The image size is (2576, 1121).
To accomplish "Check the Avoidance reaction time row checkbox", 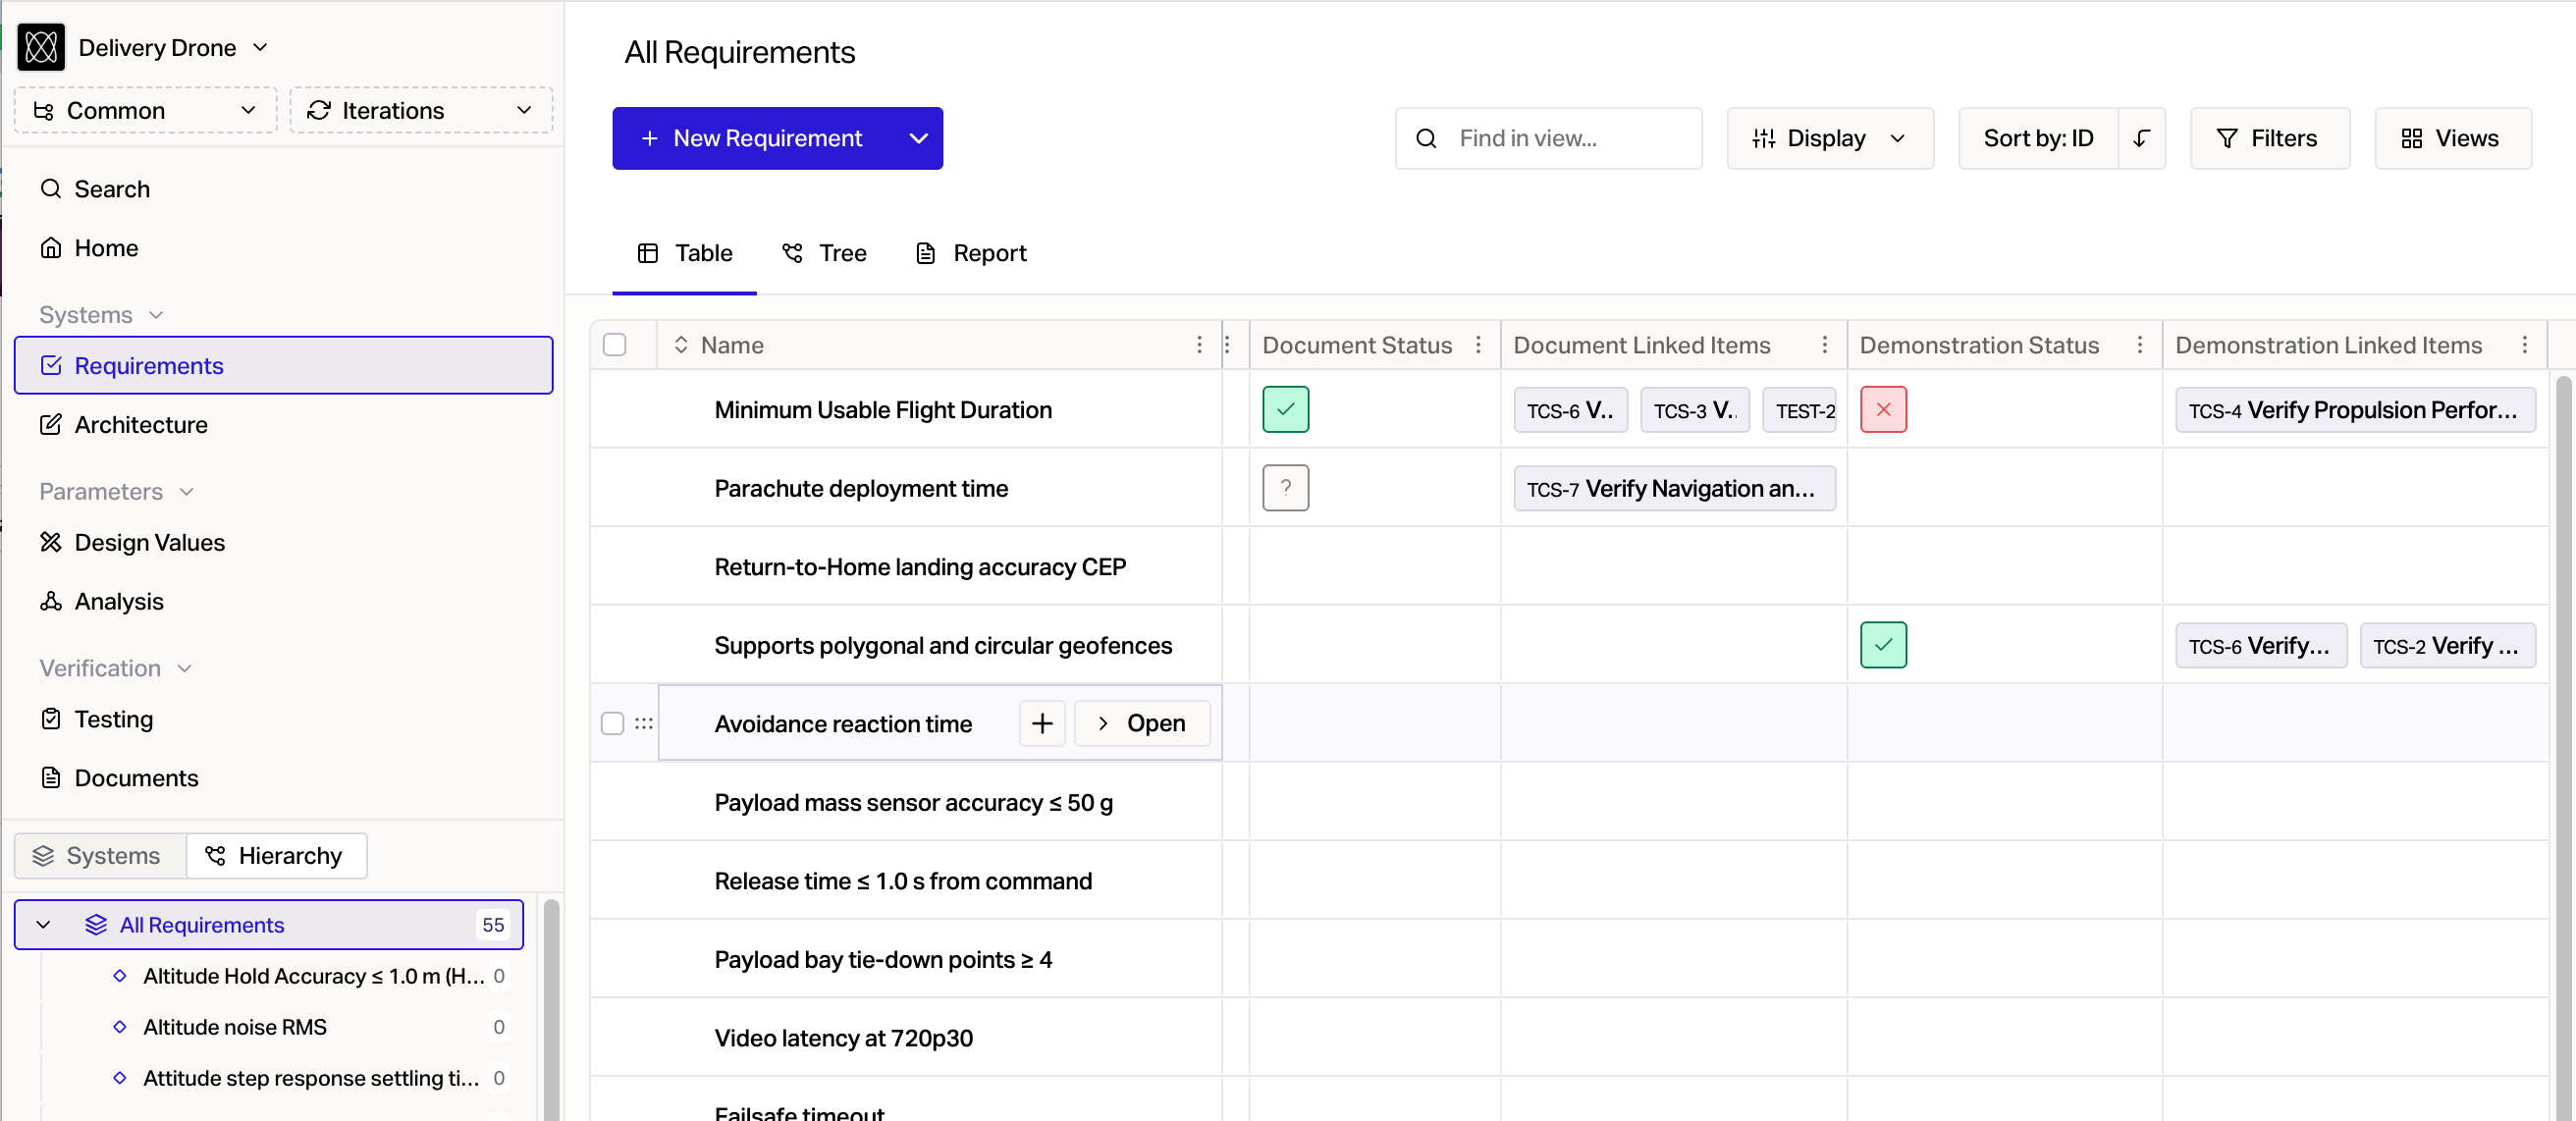I will click(612, 723).
